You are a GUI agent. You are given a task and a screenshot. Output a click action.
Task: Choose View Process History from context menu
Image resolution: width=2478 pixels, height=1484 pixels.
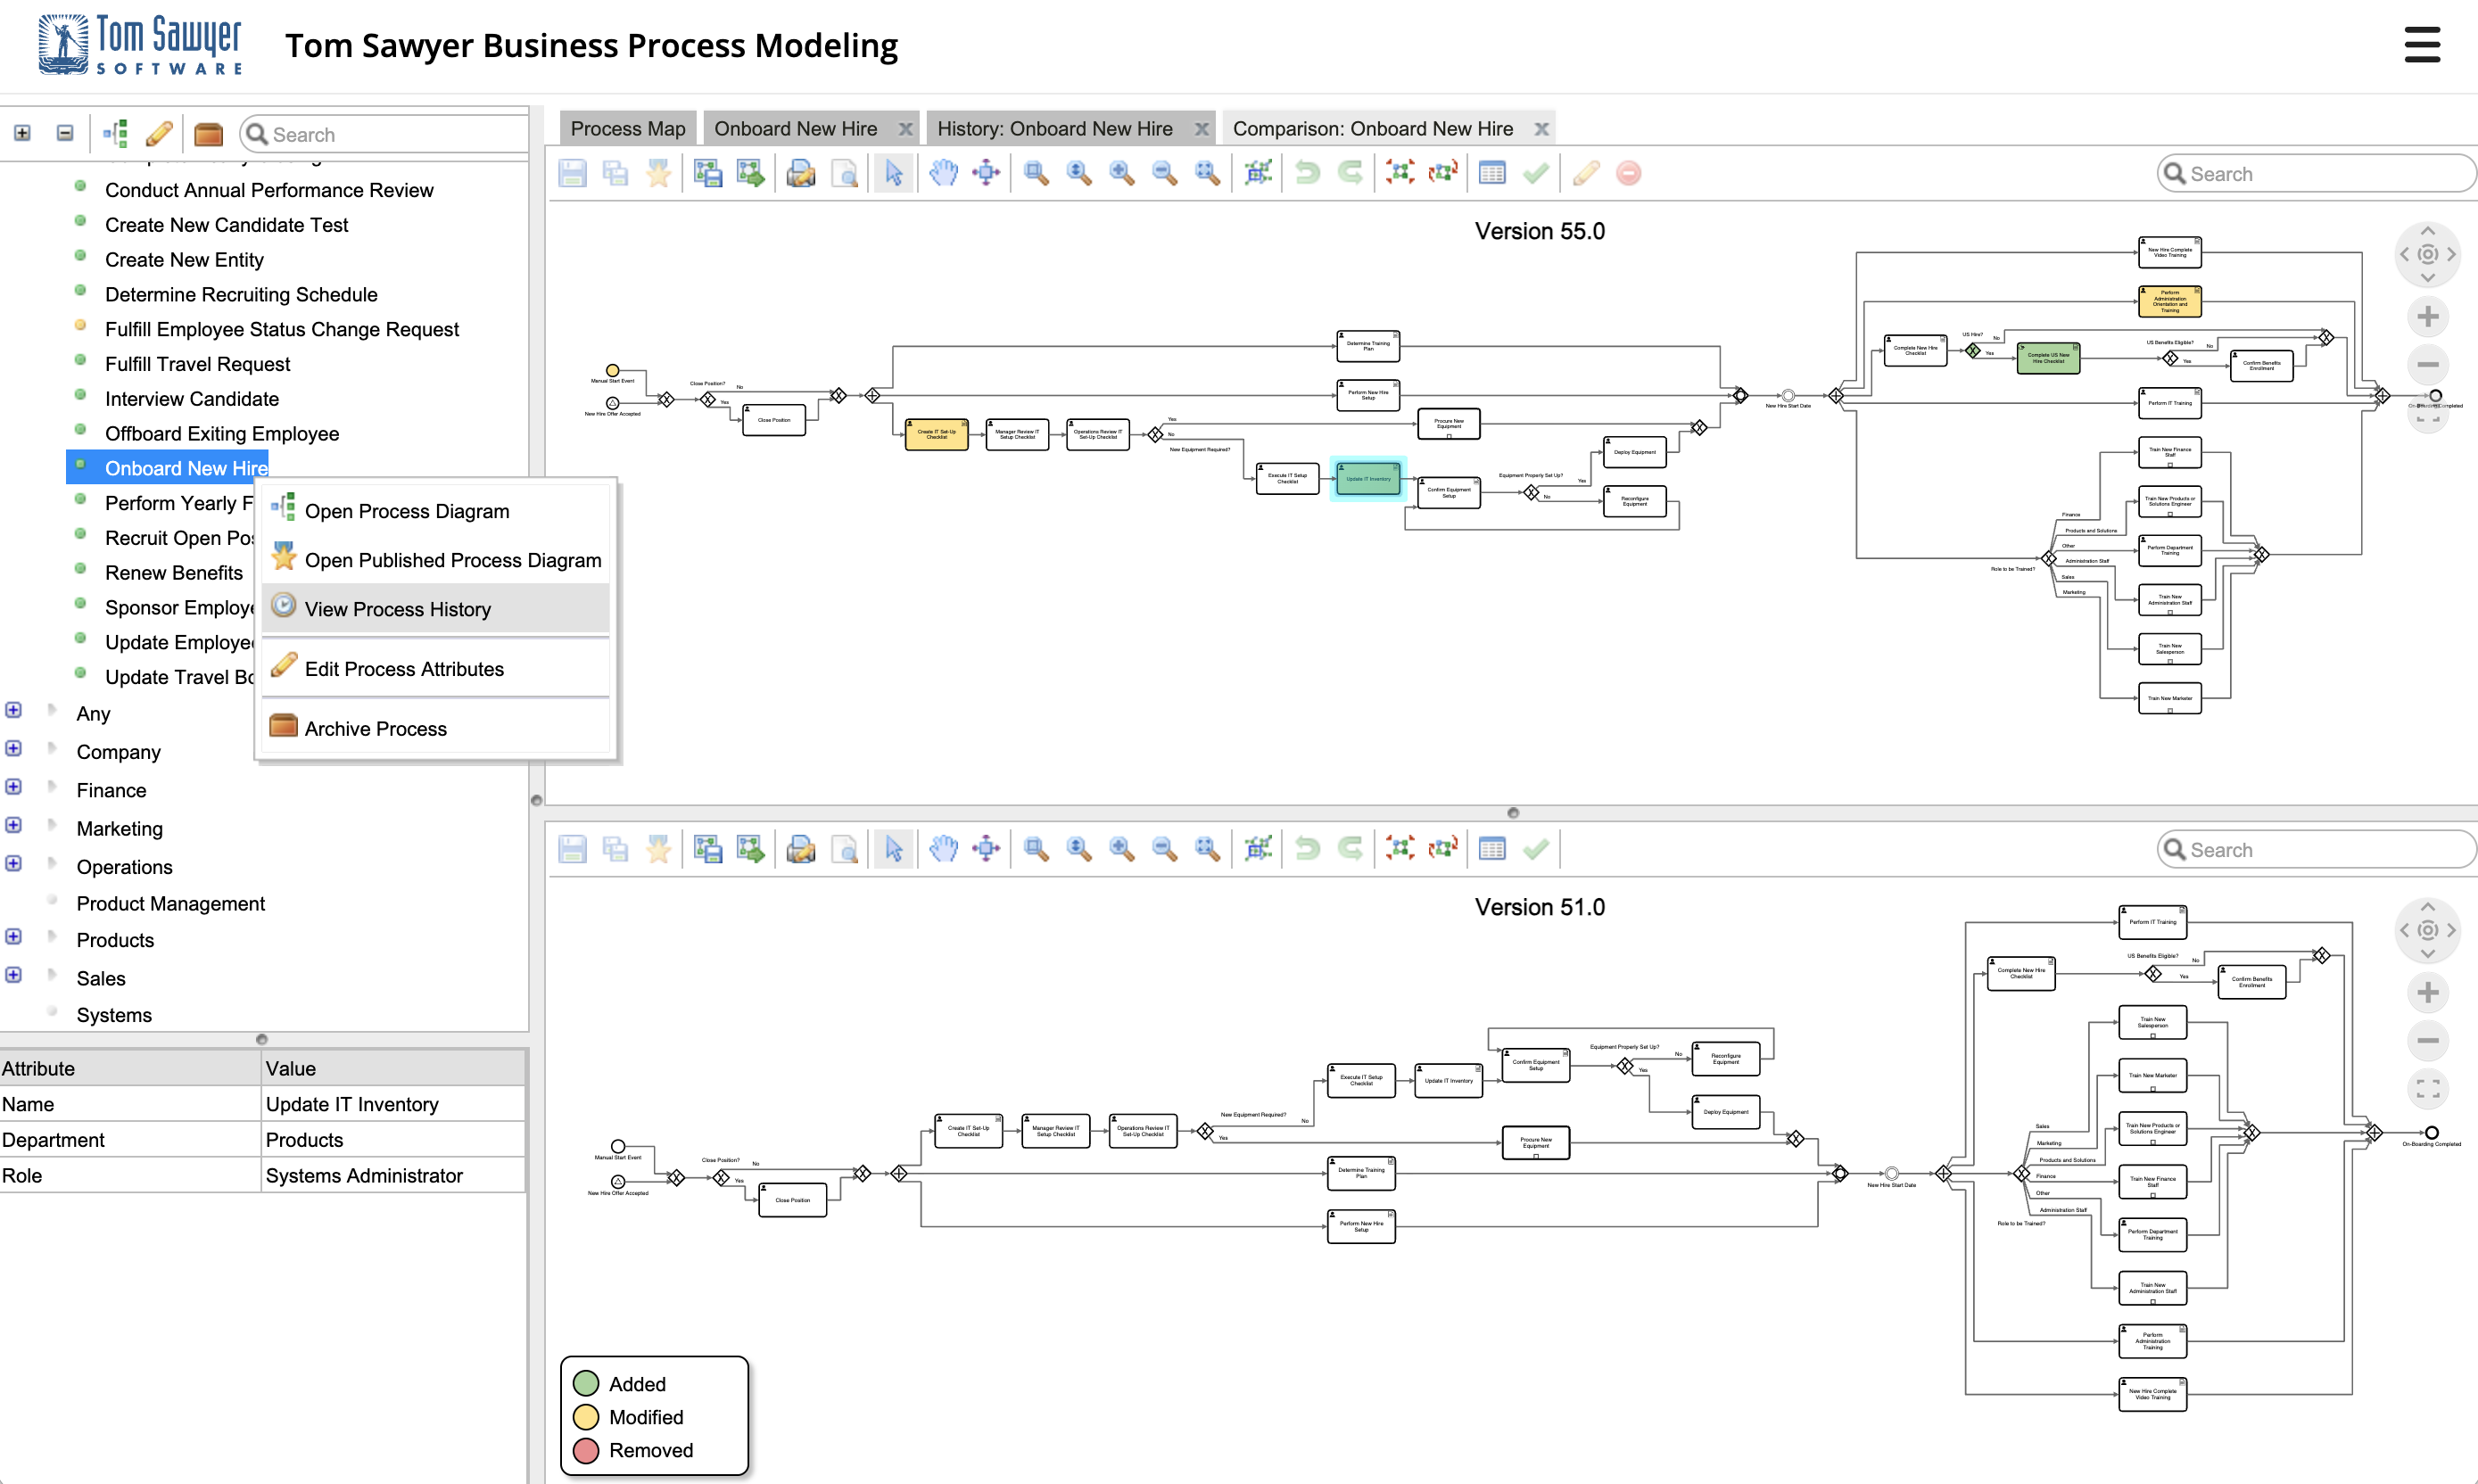[x=397, y=609]
